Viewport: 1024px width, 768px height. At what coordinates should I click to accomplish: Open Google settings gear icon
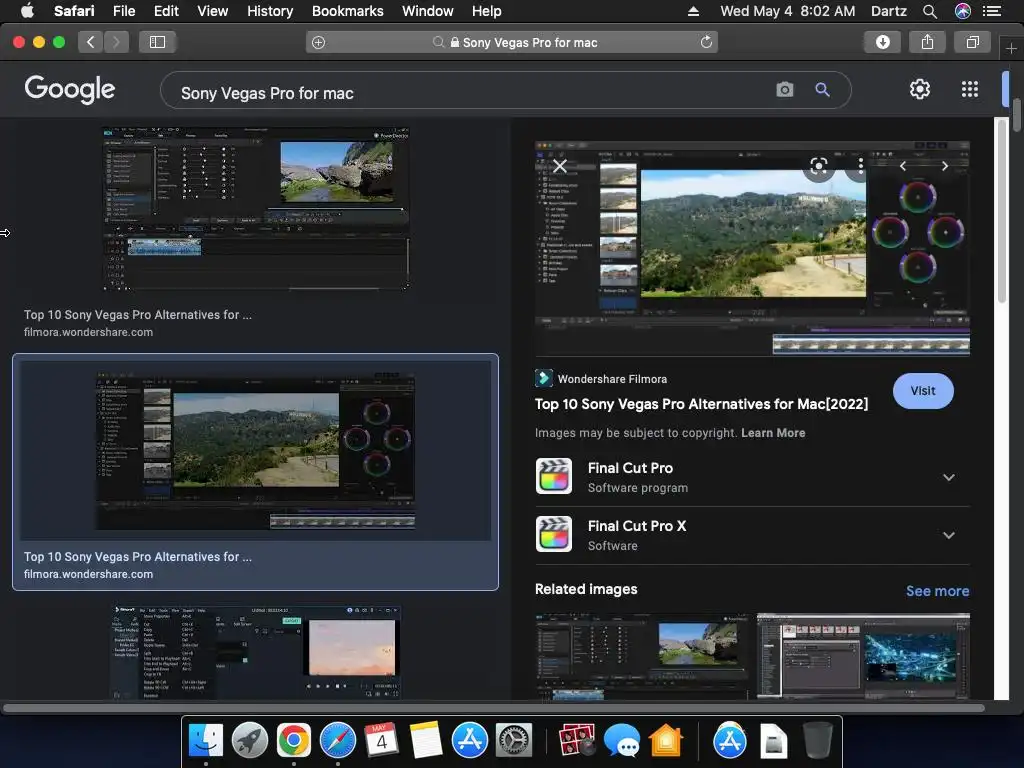click(920, 89)
